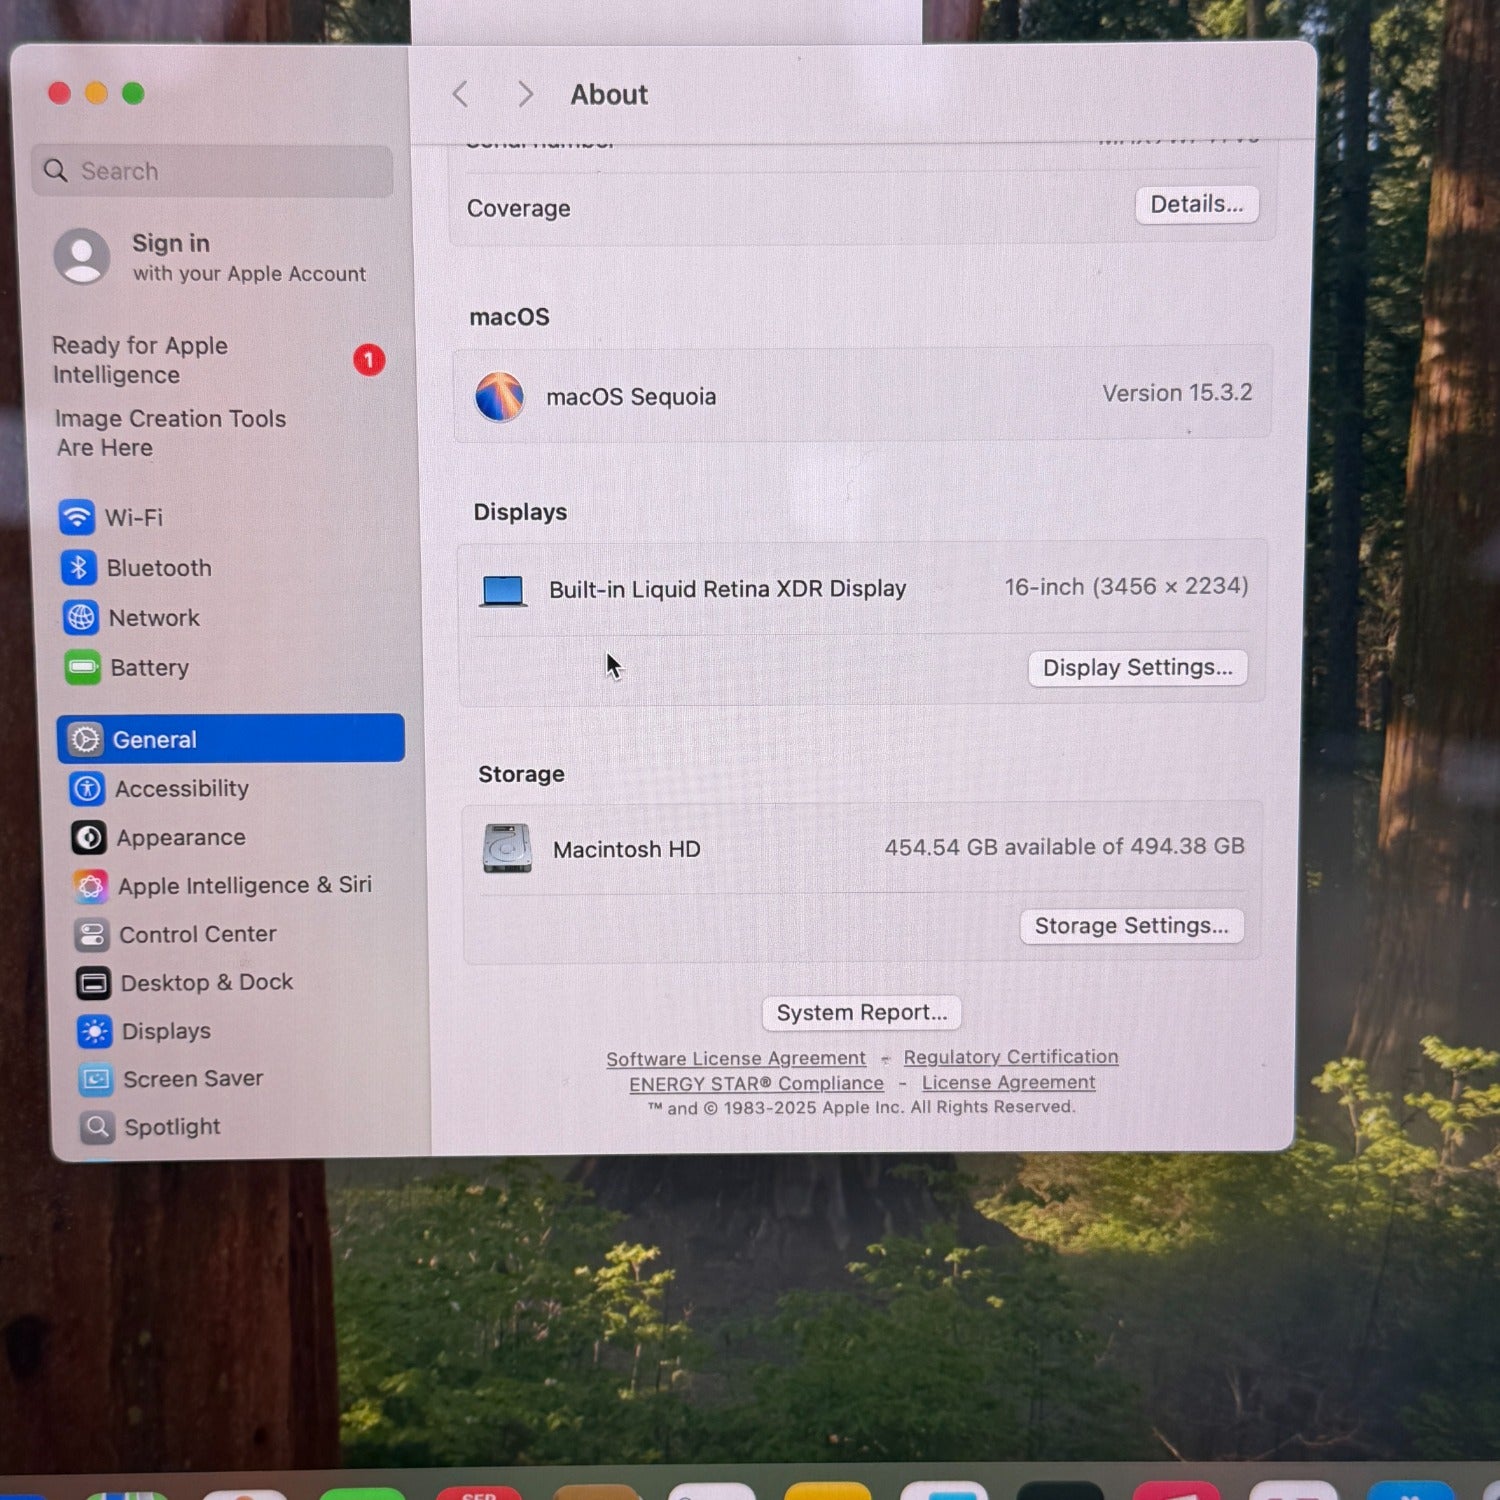The image size is (1500, 1500).
Task: Click the macOS Sequoia logo icon
Action: tap(499, 396)
